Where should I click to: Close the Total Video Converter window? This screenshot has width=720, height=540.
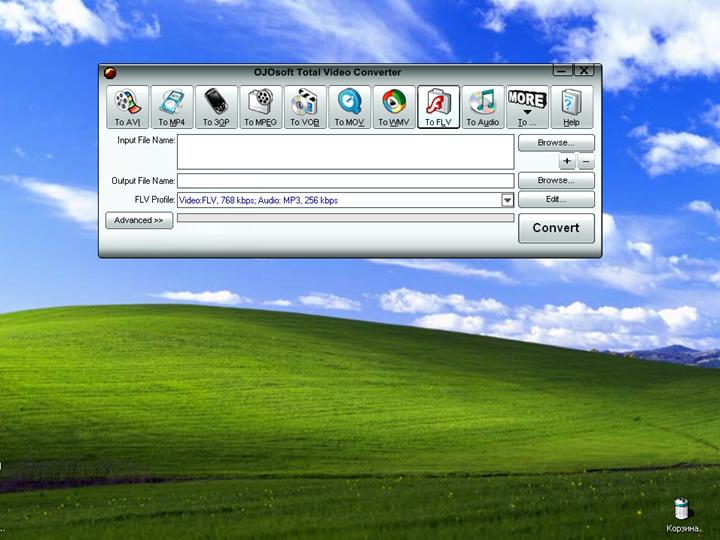point(584,70)
